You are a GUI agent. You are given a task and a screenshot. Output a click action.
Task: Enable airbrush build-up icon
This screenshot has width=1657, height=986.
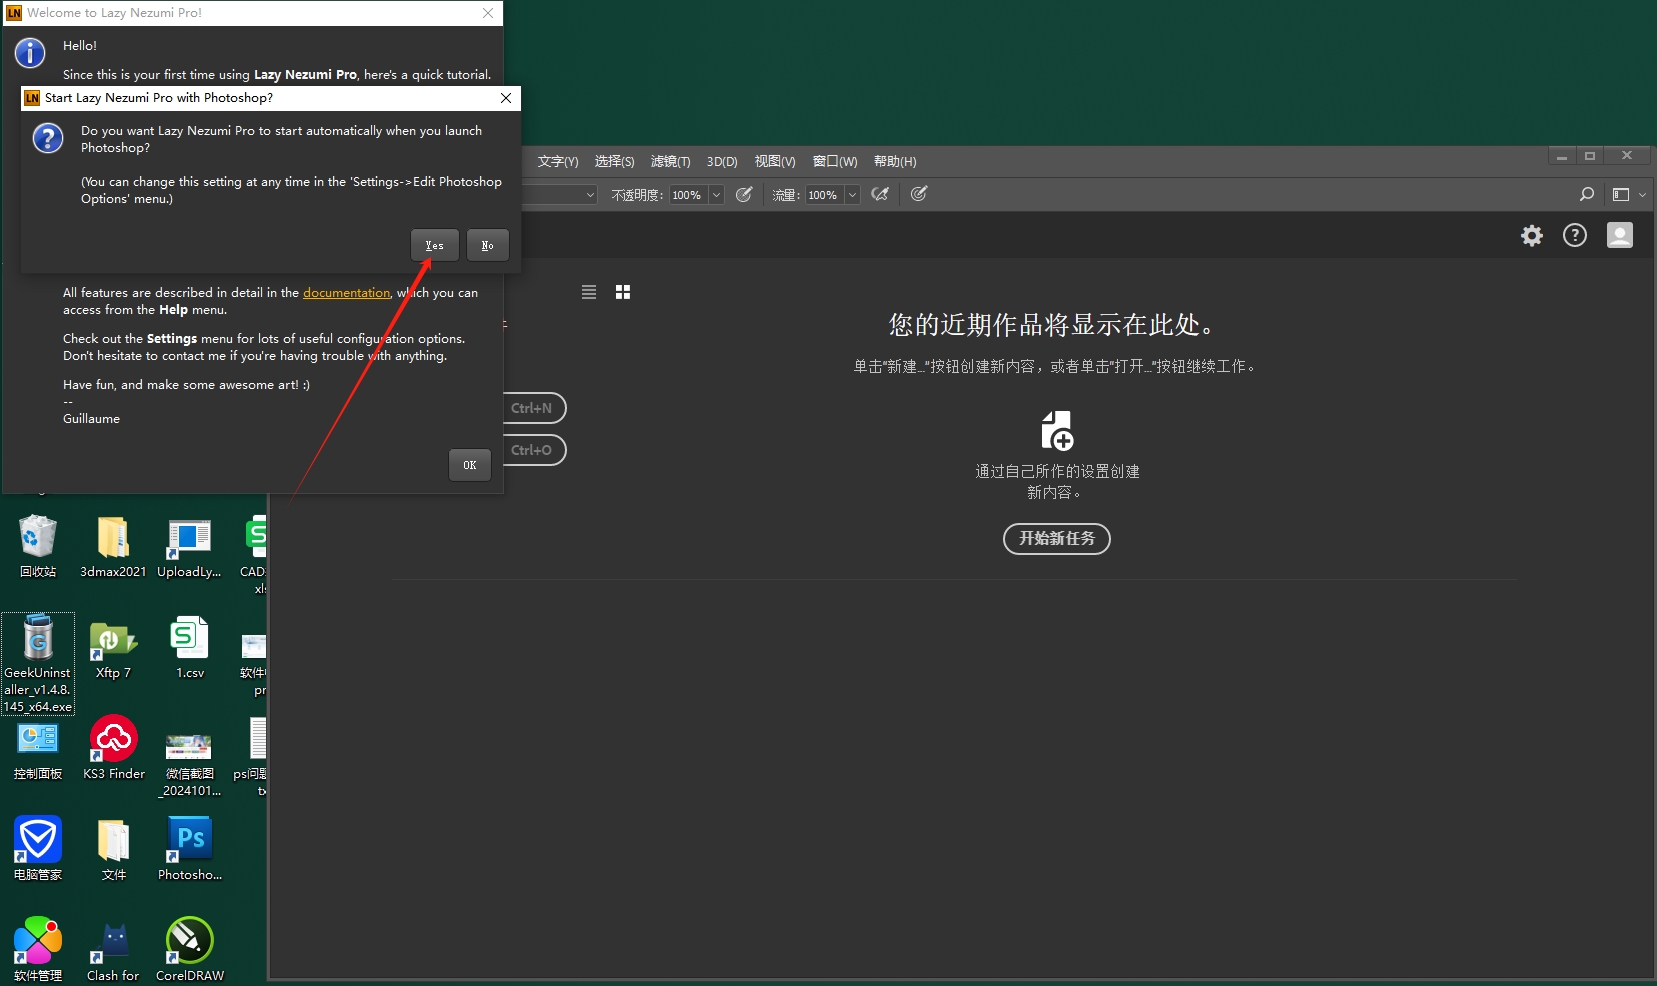pos(880,195)
